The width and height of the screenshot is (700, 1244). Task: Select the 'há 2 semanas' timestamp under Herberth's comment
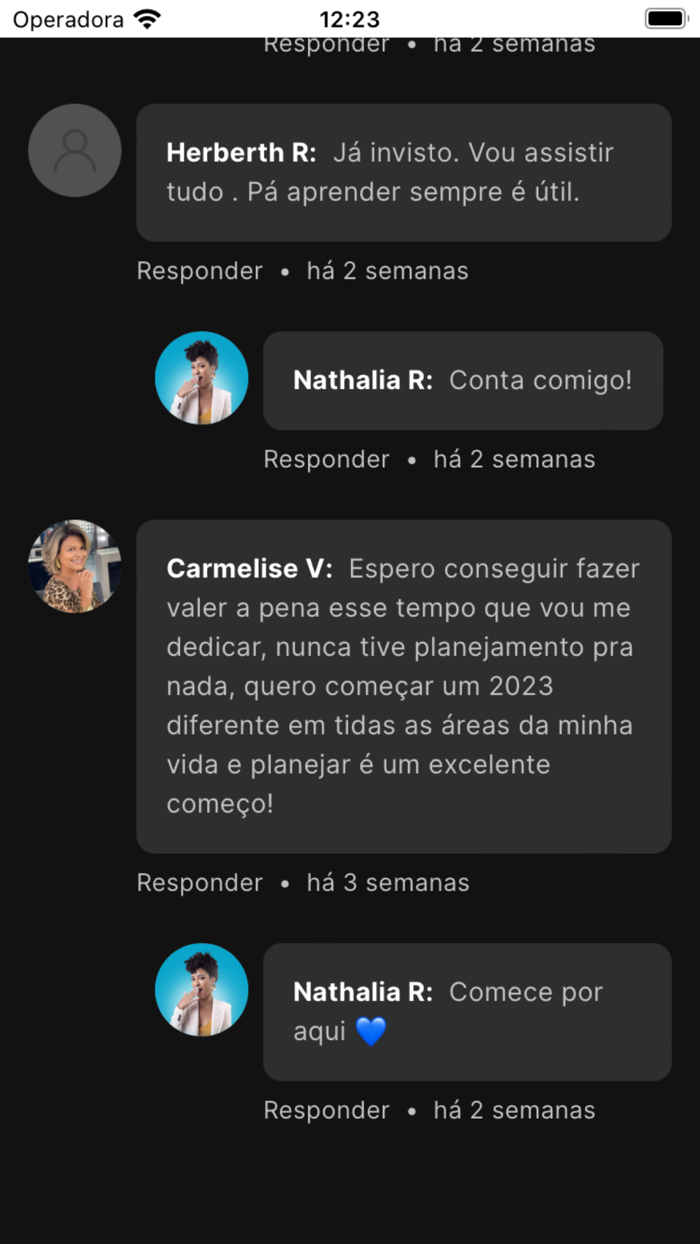tap(388, 270)
